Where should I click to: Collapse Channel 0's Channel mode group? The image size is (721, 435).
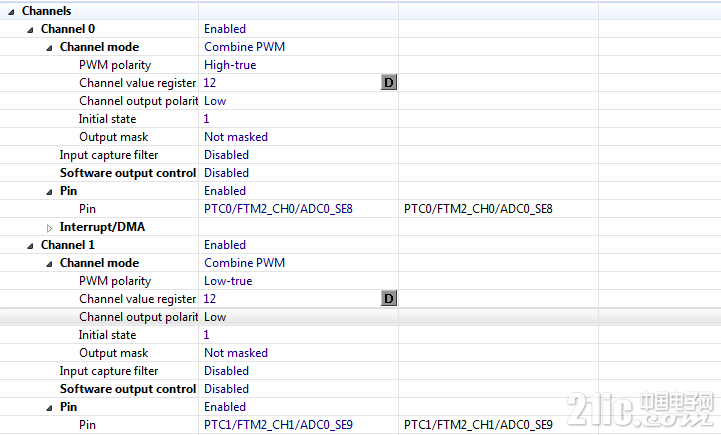[x=49, y=48]
